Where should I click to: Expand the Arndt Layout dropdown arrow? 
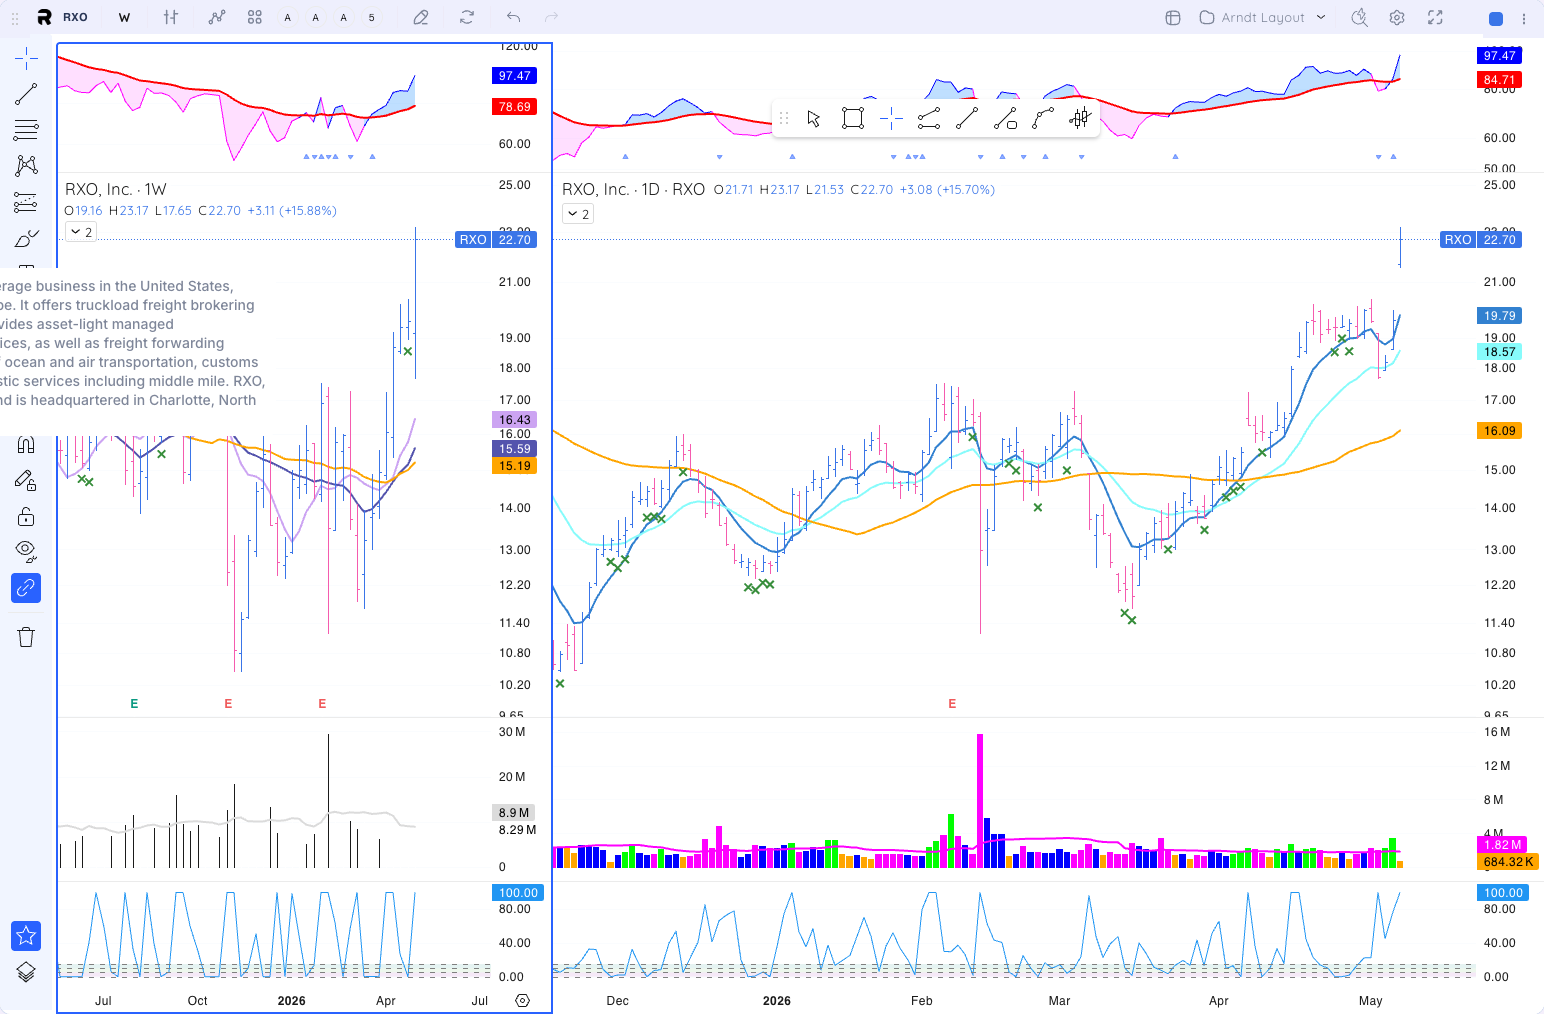[x=1321, y=17]
